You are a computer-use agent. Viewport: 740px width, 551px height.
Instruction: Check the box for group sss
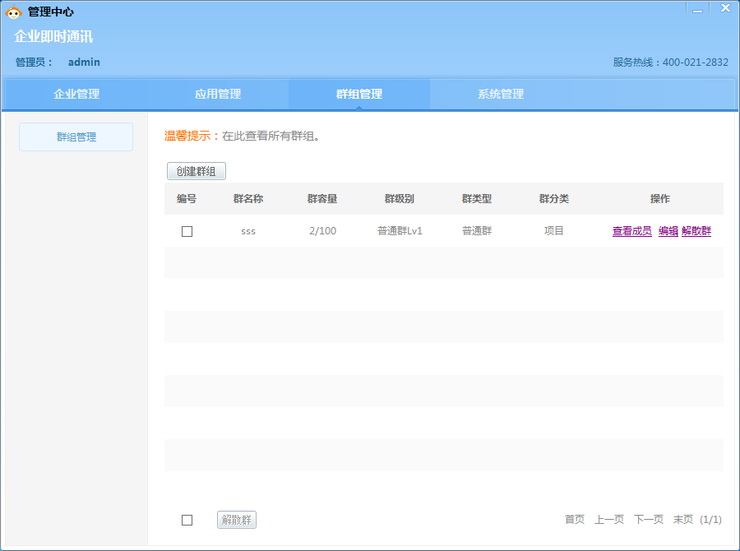coord(187,231)
